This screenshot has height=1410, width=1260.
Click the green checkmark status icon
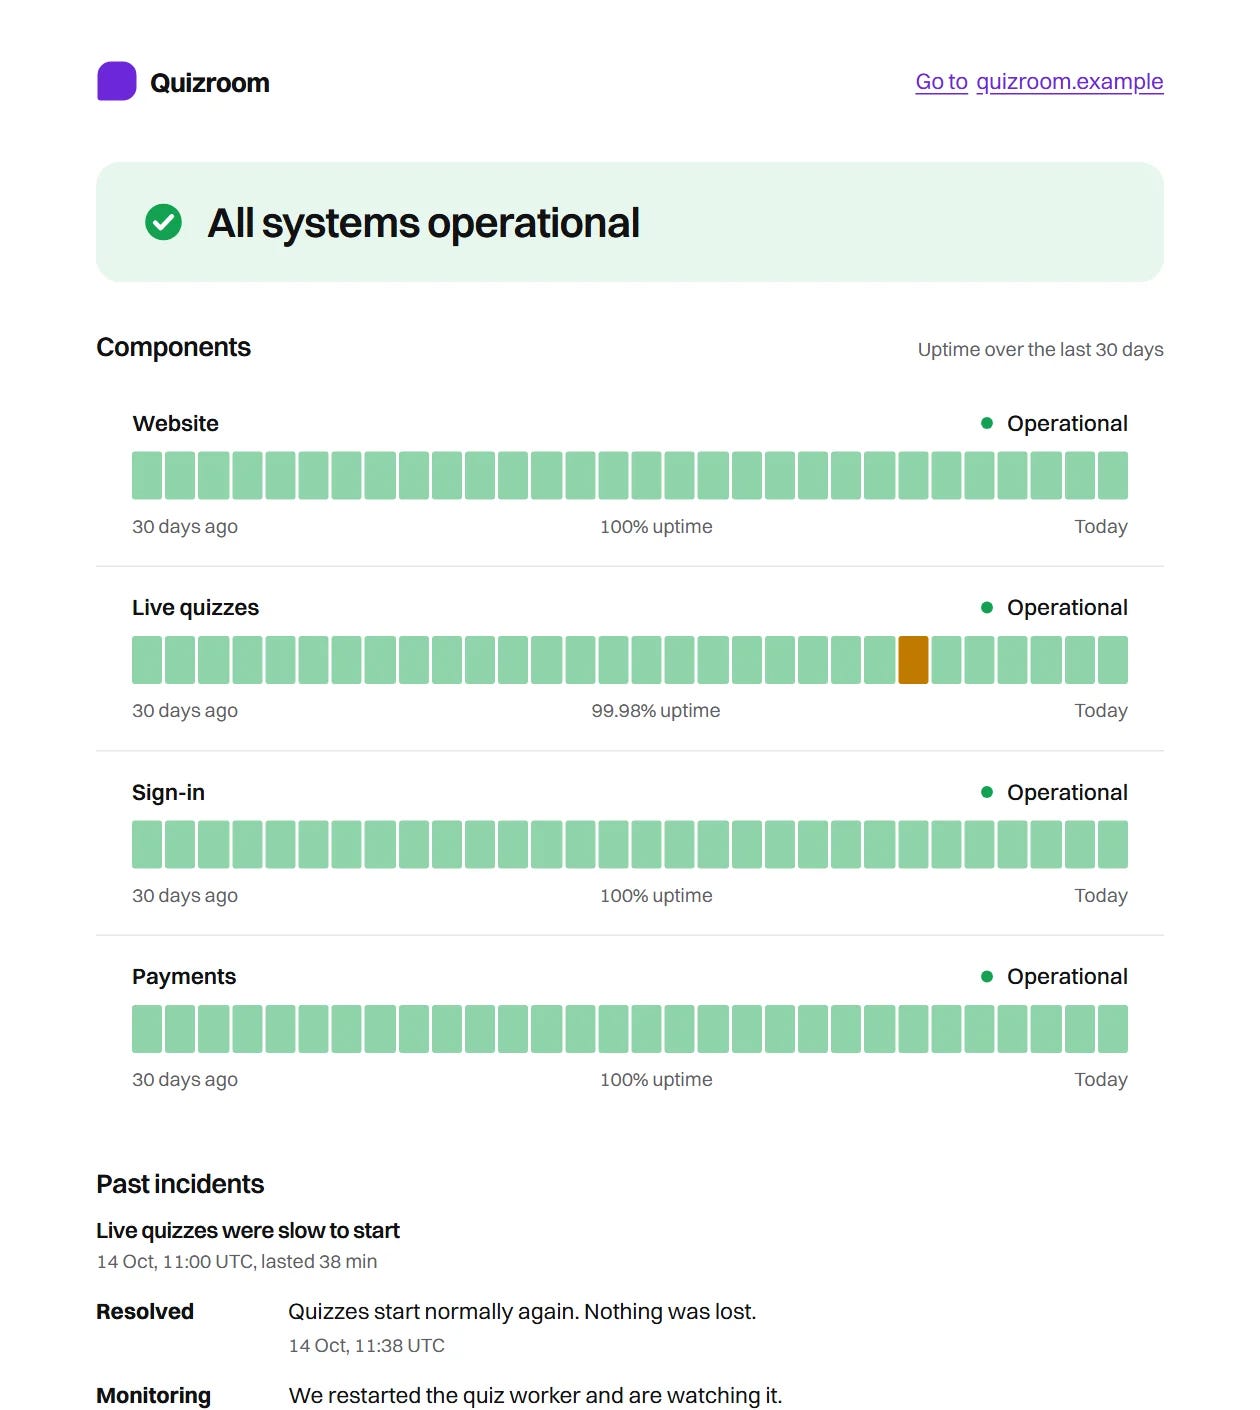(x=163, y=222)
